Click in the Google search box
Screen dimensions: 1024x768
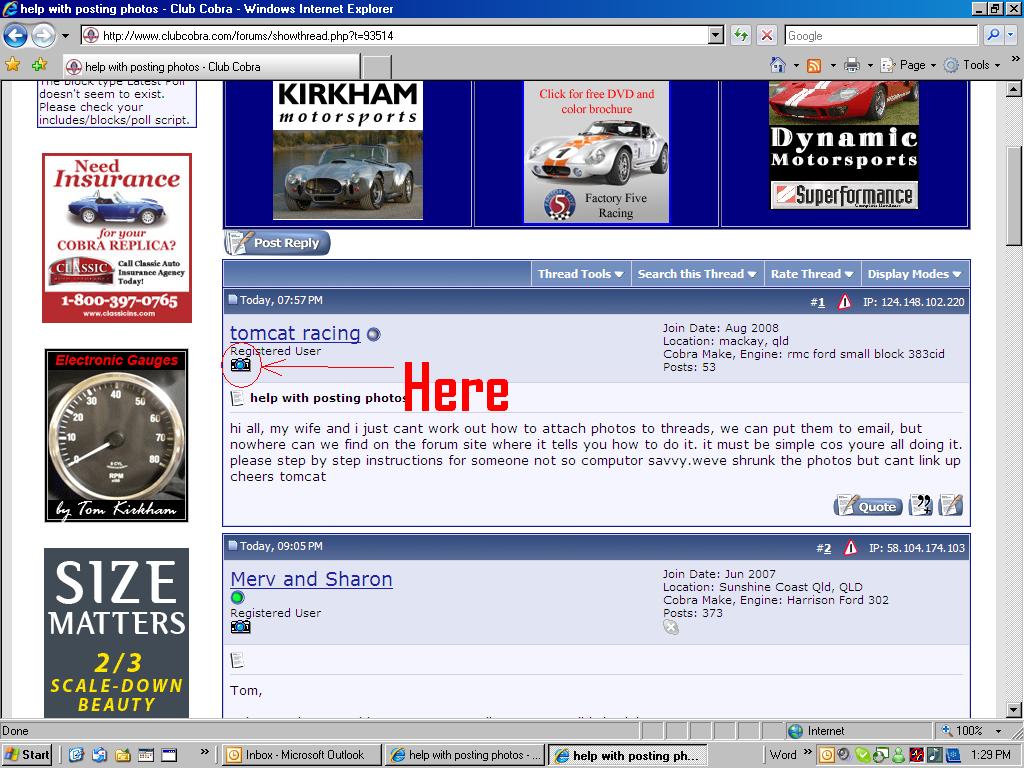pos(880,36)
